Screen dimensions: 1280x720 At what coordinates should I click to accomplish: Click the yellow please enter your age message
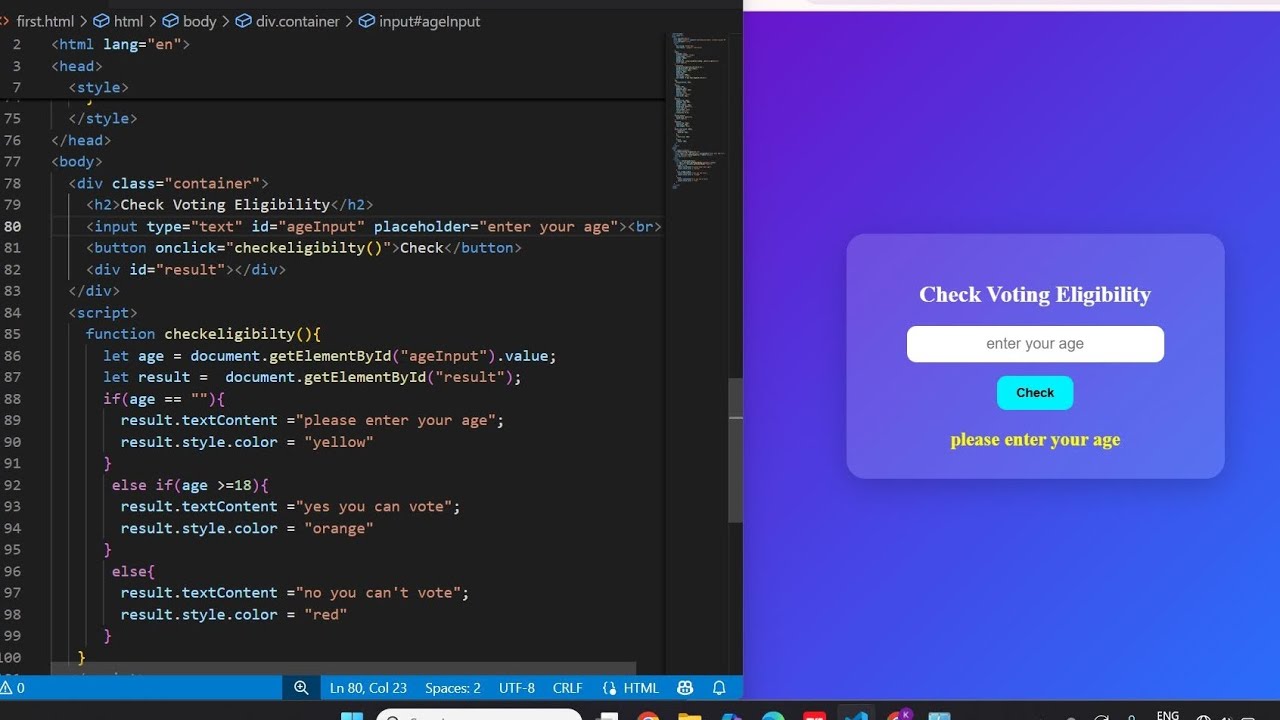click(1035, 440)
